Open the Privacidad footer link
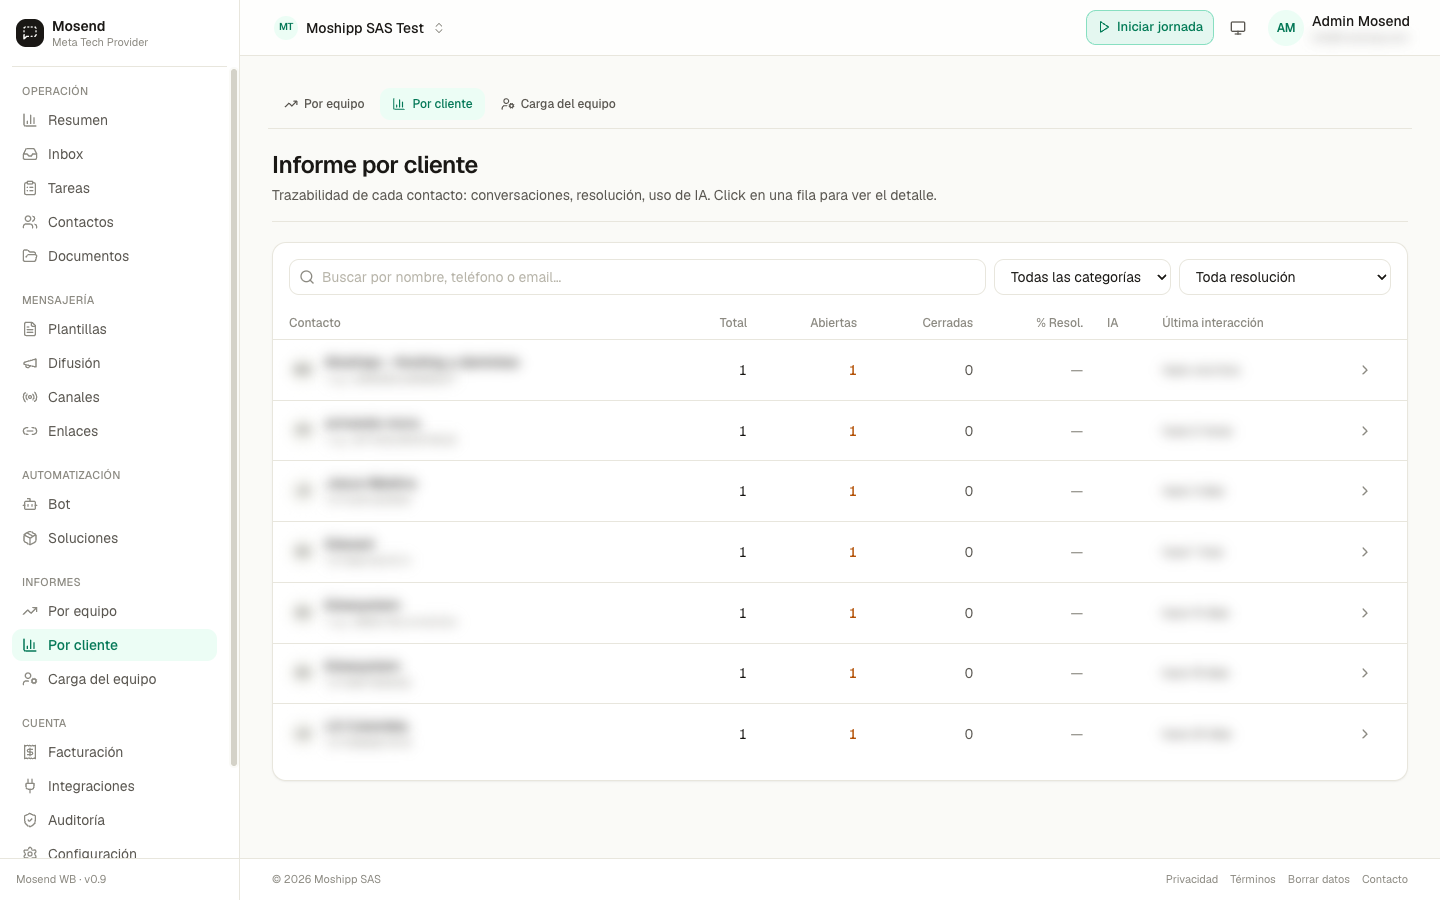 tap(1192, 880)
